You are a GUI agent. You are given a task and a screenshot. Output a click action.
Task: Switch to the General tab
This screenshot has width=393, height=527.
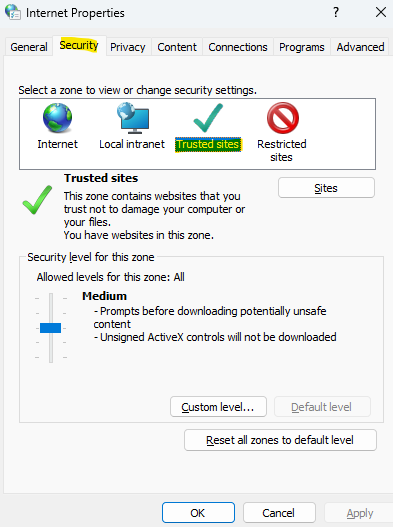[x=29, y=47]
